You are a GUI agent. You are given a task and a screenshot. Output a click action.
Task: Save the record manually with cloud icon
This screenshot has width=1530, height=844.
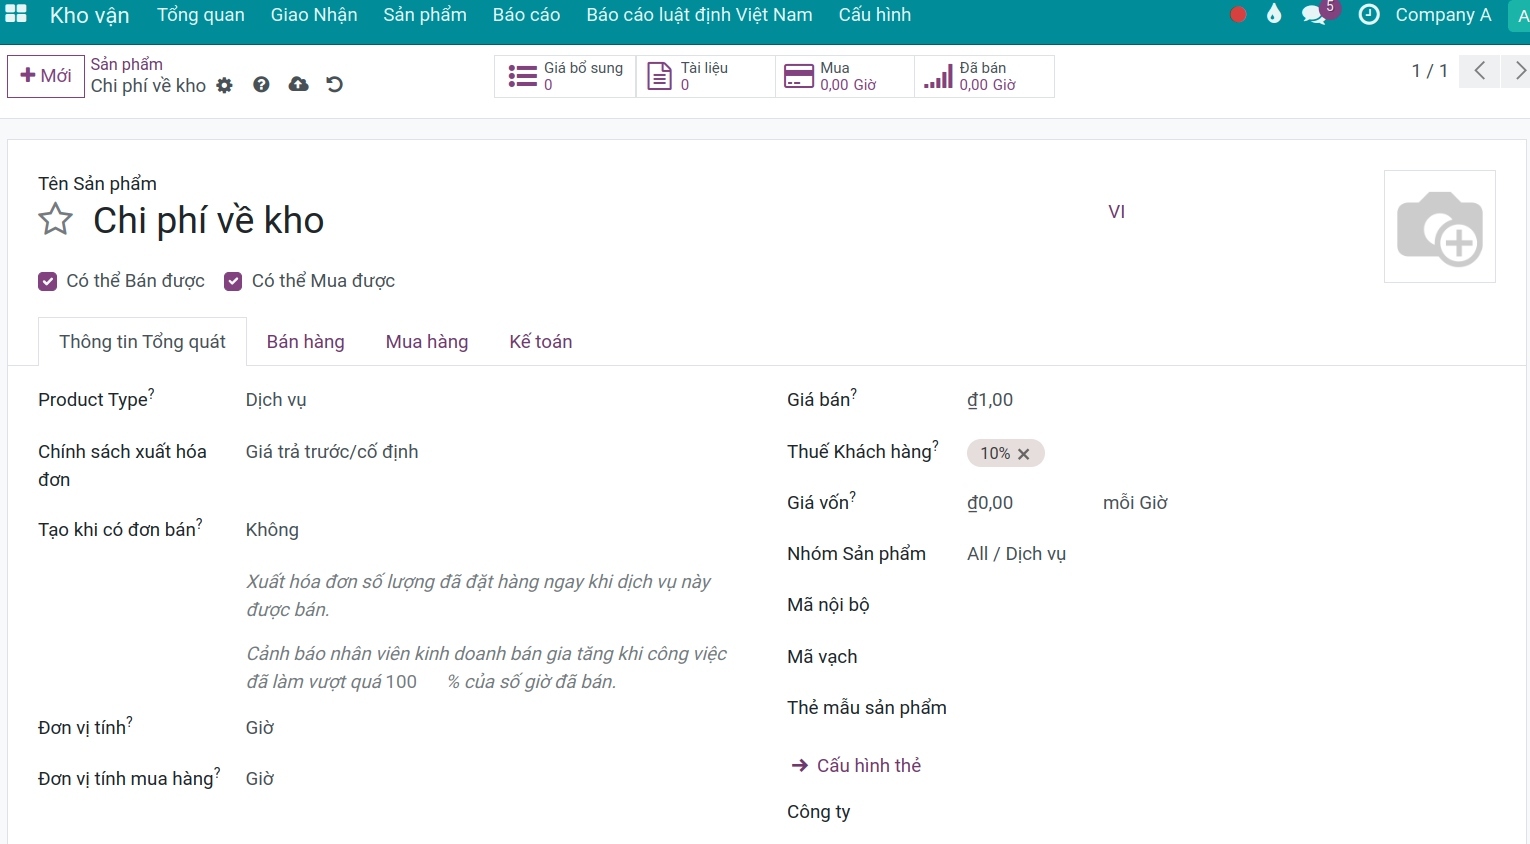tap(298, 85)
